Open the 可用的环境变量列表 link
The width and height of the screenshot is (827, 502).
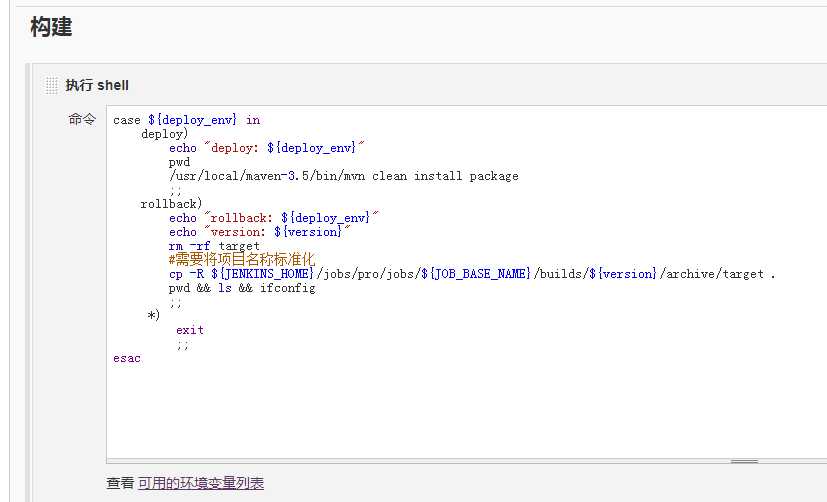[201, 483]
